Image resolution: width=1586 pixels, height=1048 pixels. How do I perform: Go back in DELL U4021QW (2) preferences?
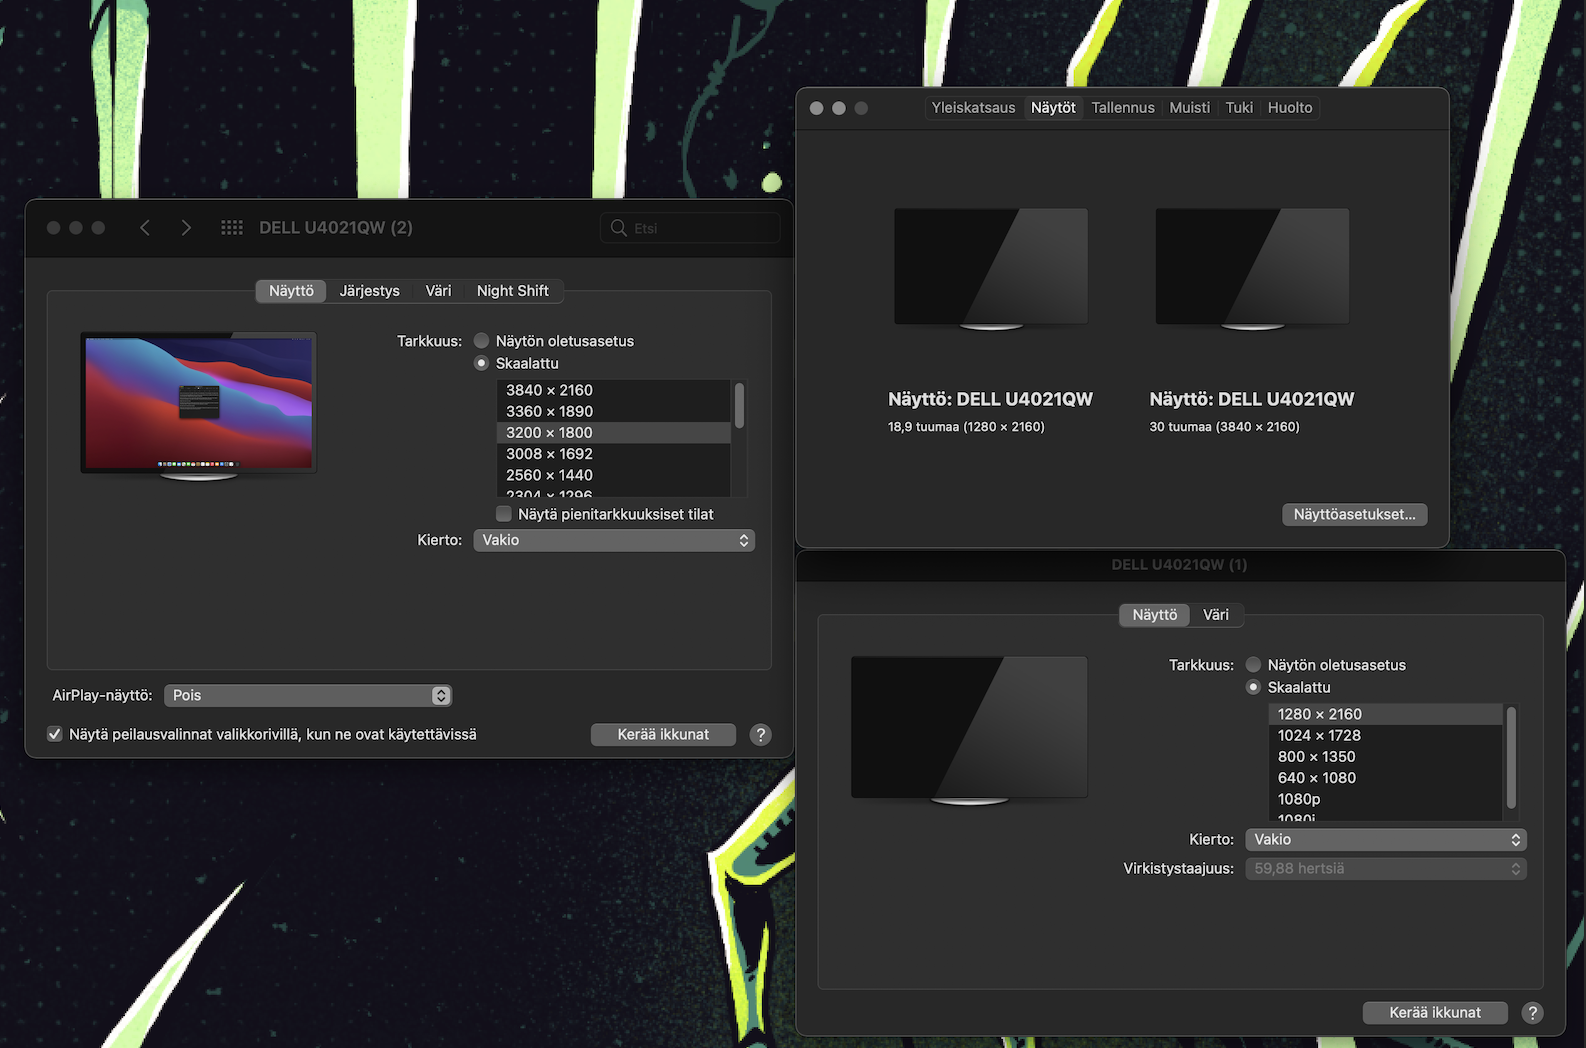tap(145, 228)
